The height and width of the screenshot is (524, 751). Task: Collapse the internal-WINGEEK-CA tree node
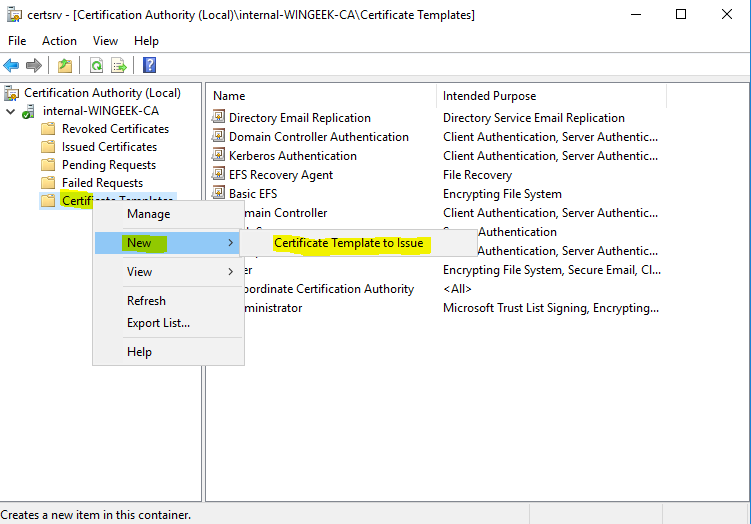[x=11, y=111]
